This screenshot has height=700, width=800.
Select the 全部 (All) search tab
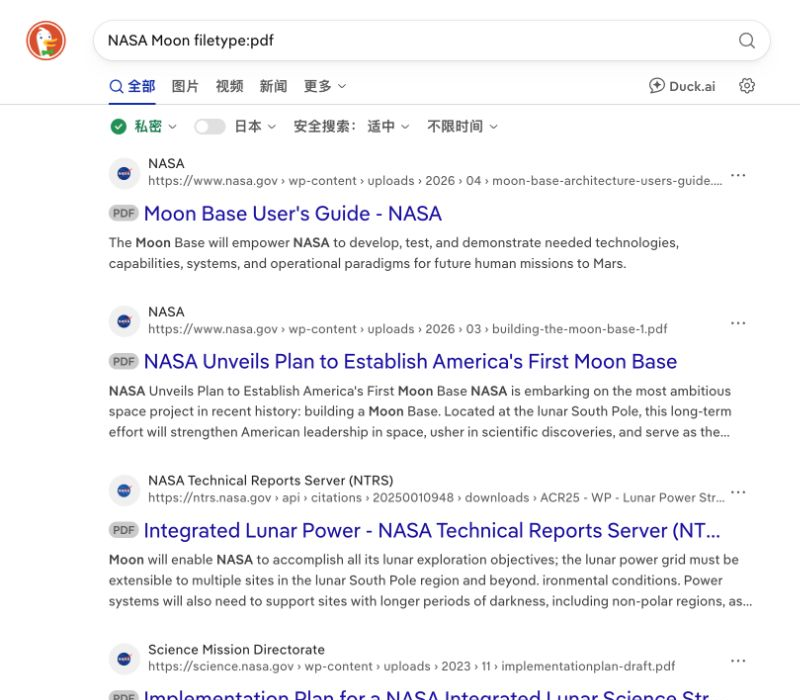tap(132, 86)
